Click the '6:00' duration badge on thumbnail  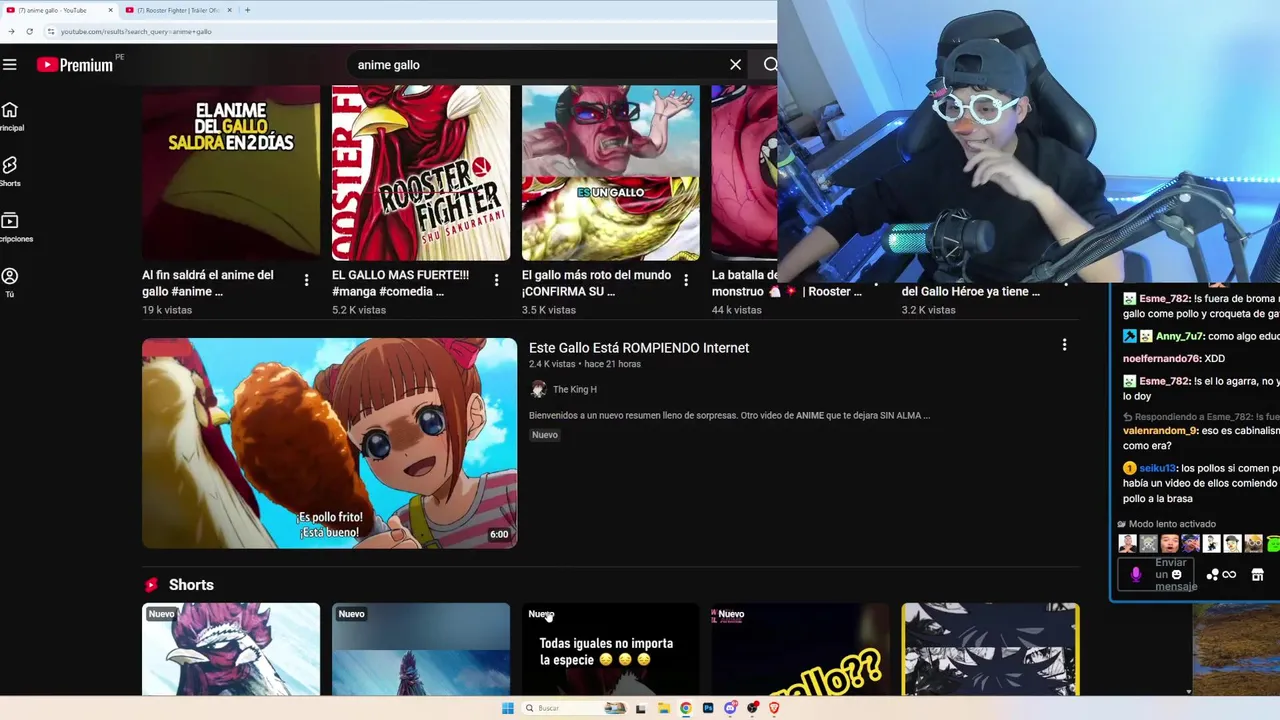pos(499,534)
